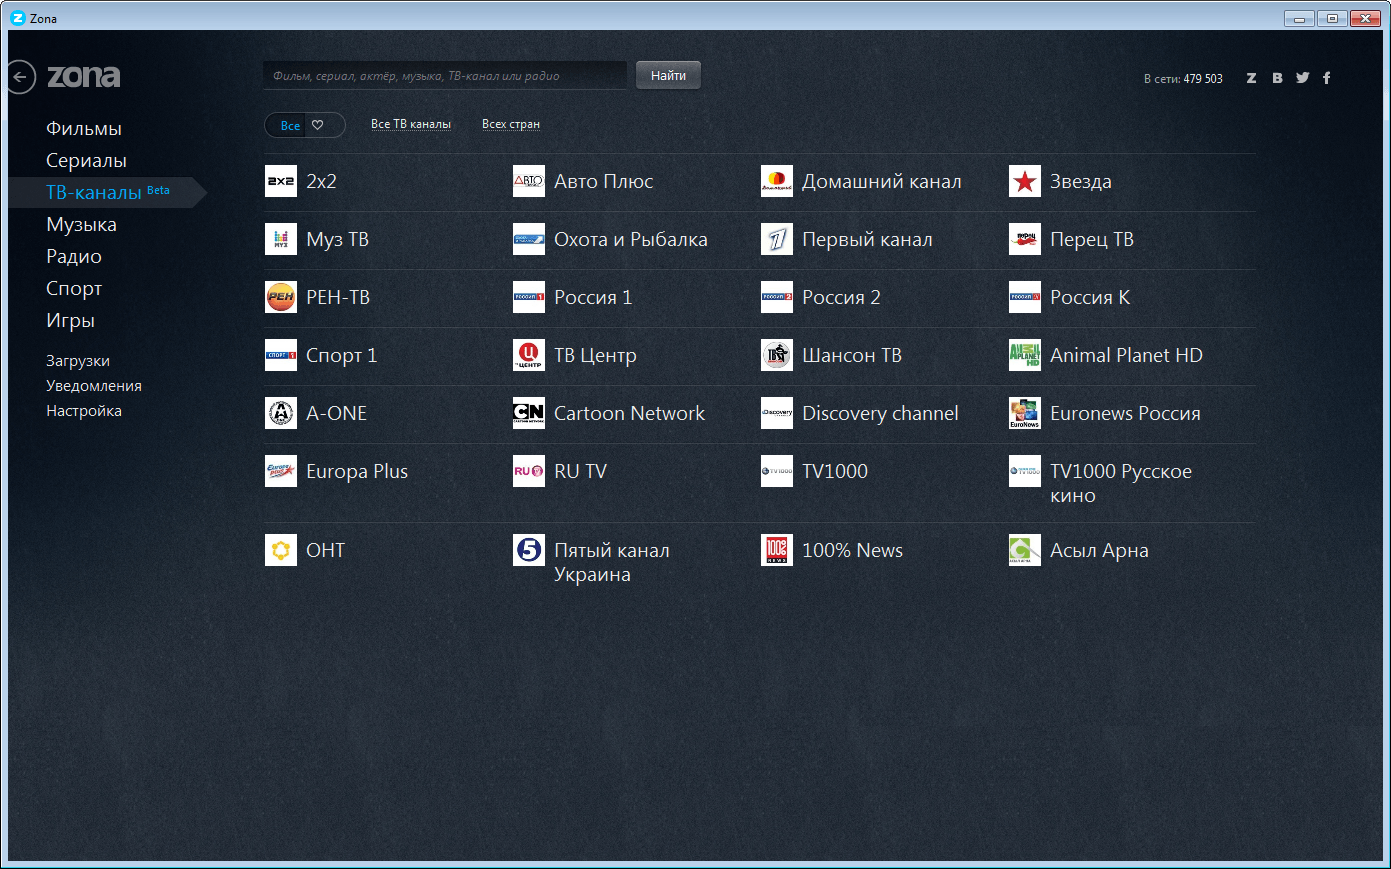Open the Europa Plus logo
Viewport: 1391px width, 869px height.
point(281,471)
